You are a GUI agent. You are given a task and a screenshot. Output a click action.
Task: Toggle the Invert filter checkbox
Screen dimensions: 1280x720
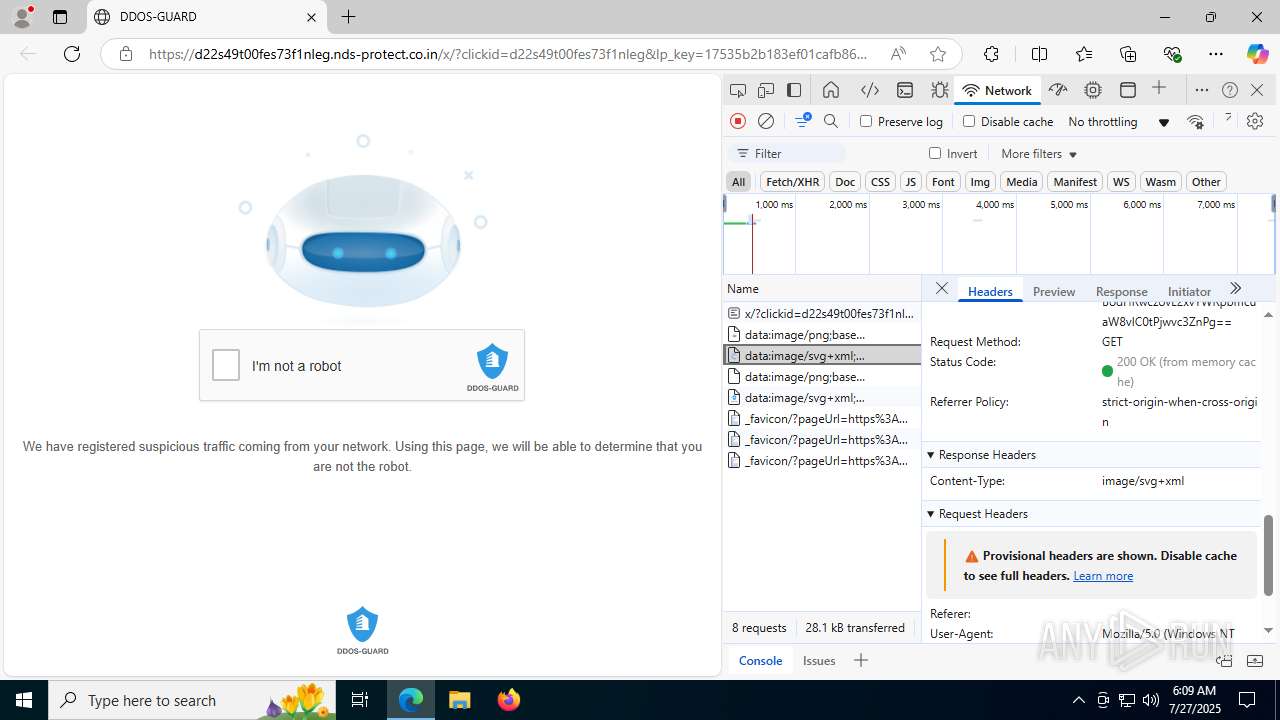[x=935, y=153]
